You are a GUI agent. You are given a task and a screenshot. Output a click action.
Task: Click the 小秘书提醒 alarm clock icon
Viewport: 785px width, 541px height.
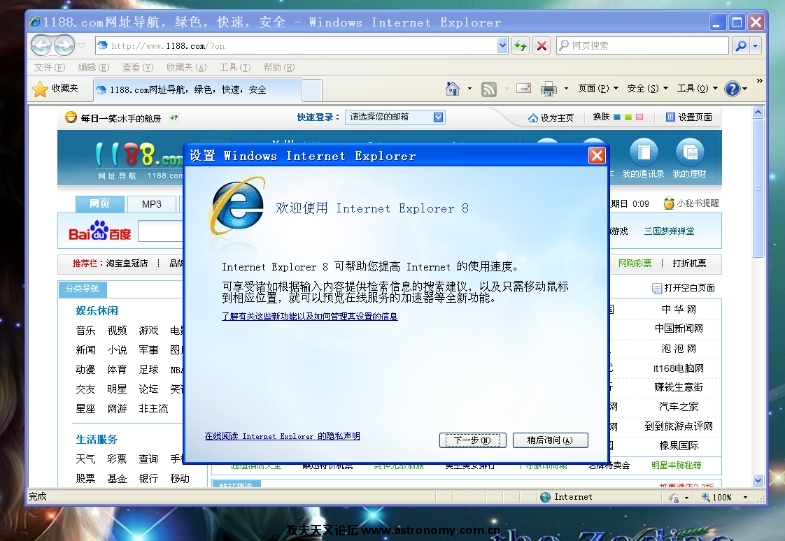[x=669, y=203]
